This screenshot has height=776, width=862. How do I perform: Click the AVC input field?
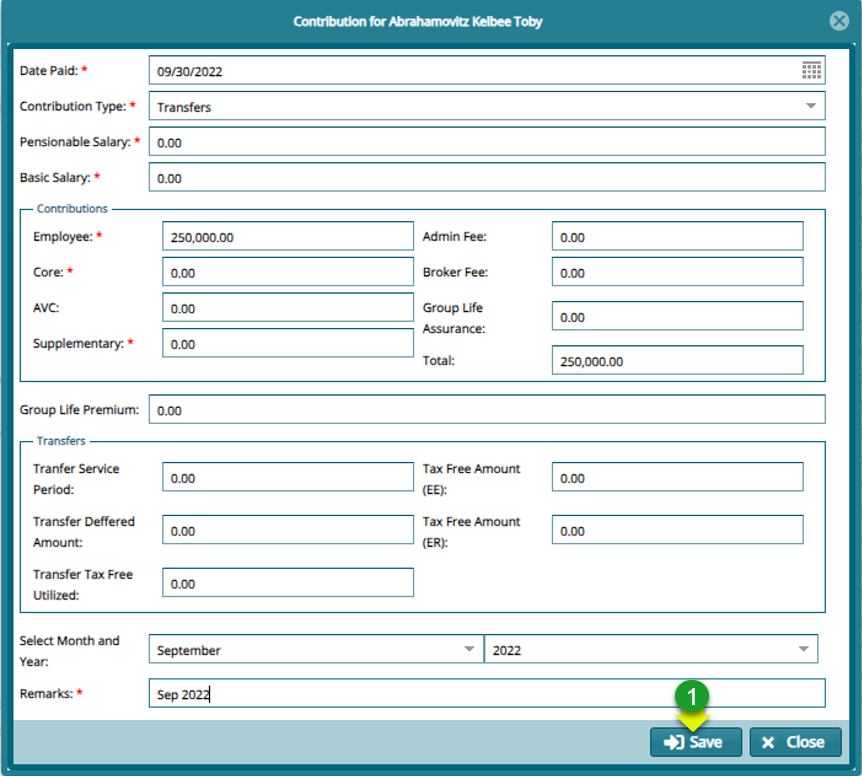pos(288,307)
